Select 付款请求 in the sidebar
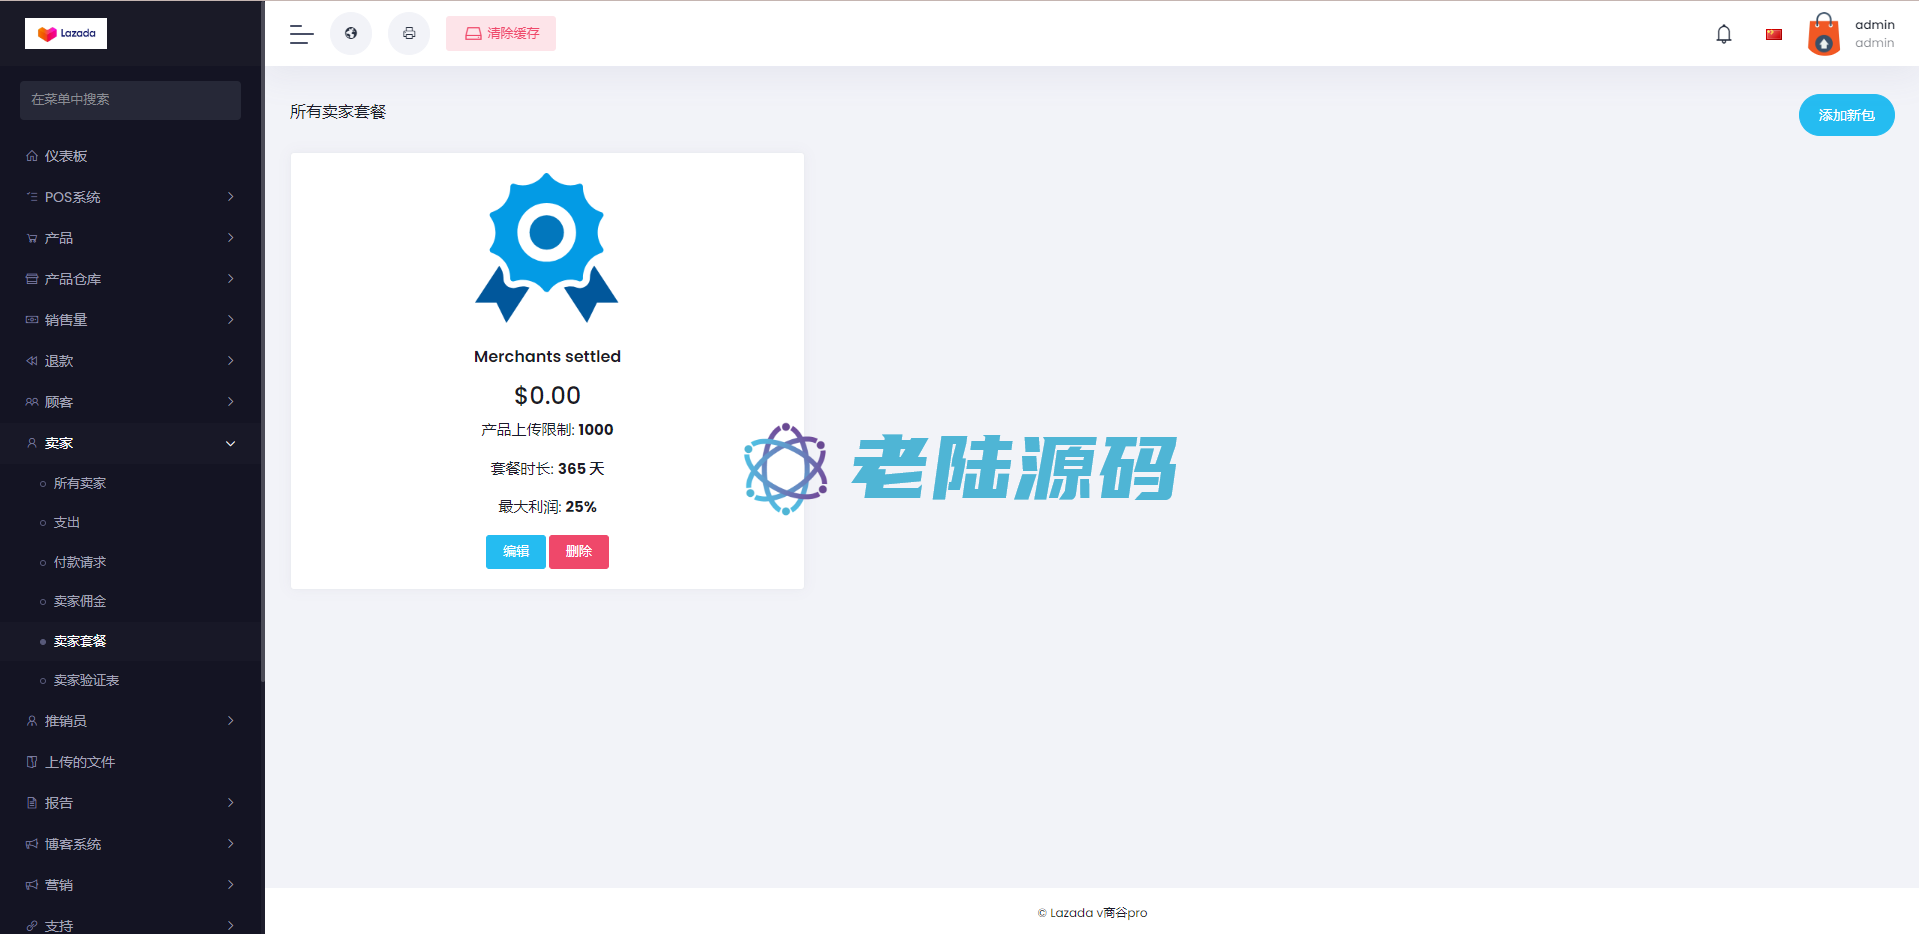Screen dimensions: 1919x934 pos(80,562)
